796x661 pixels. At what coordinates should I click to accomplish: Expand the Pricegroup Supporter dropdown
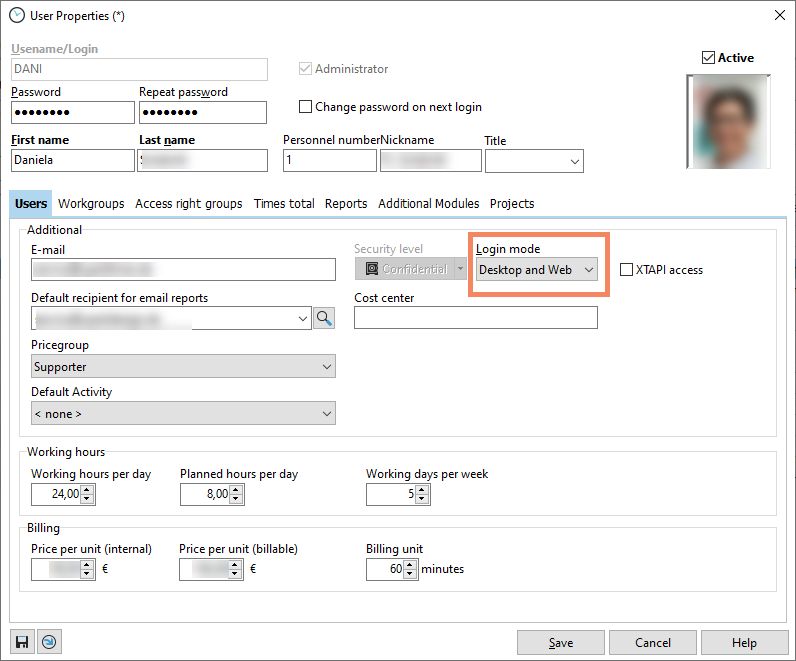pyautogui.click(x=183, y=367)
